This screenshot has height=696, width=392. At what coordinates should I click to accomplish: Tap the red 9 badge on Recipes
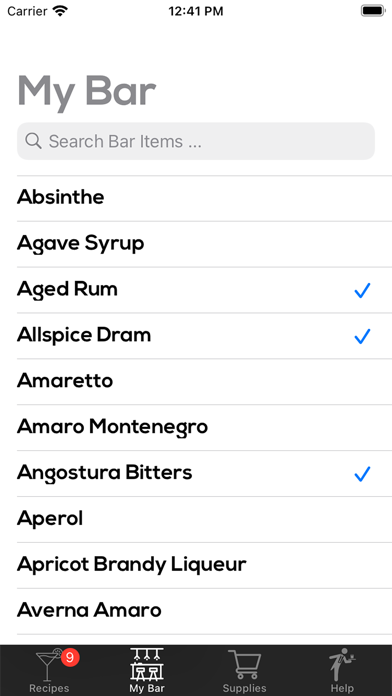(70, 656)
